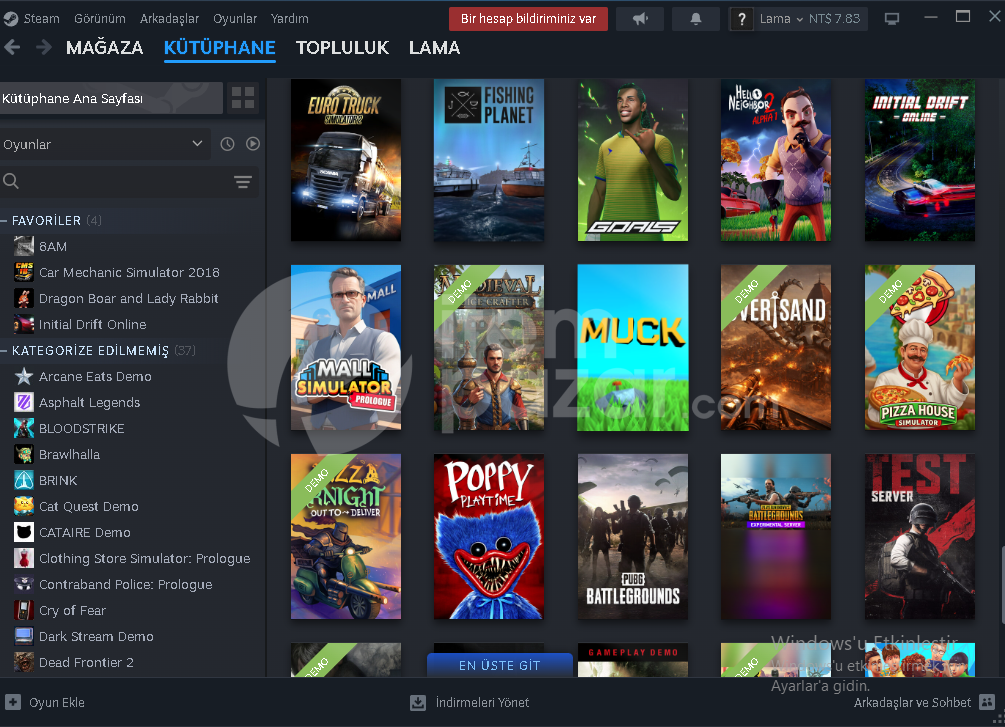Viewport: 1005px width, 727px height.
Task: Open the Görünüm menu
Action: 100,19
